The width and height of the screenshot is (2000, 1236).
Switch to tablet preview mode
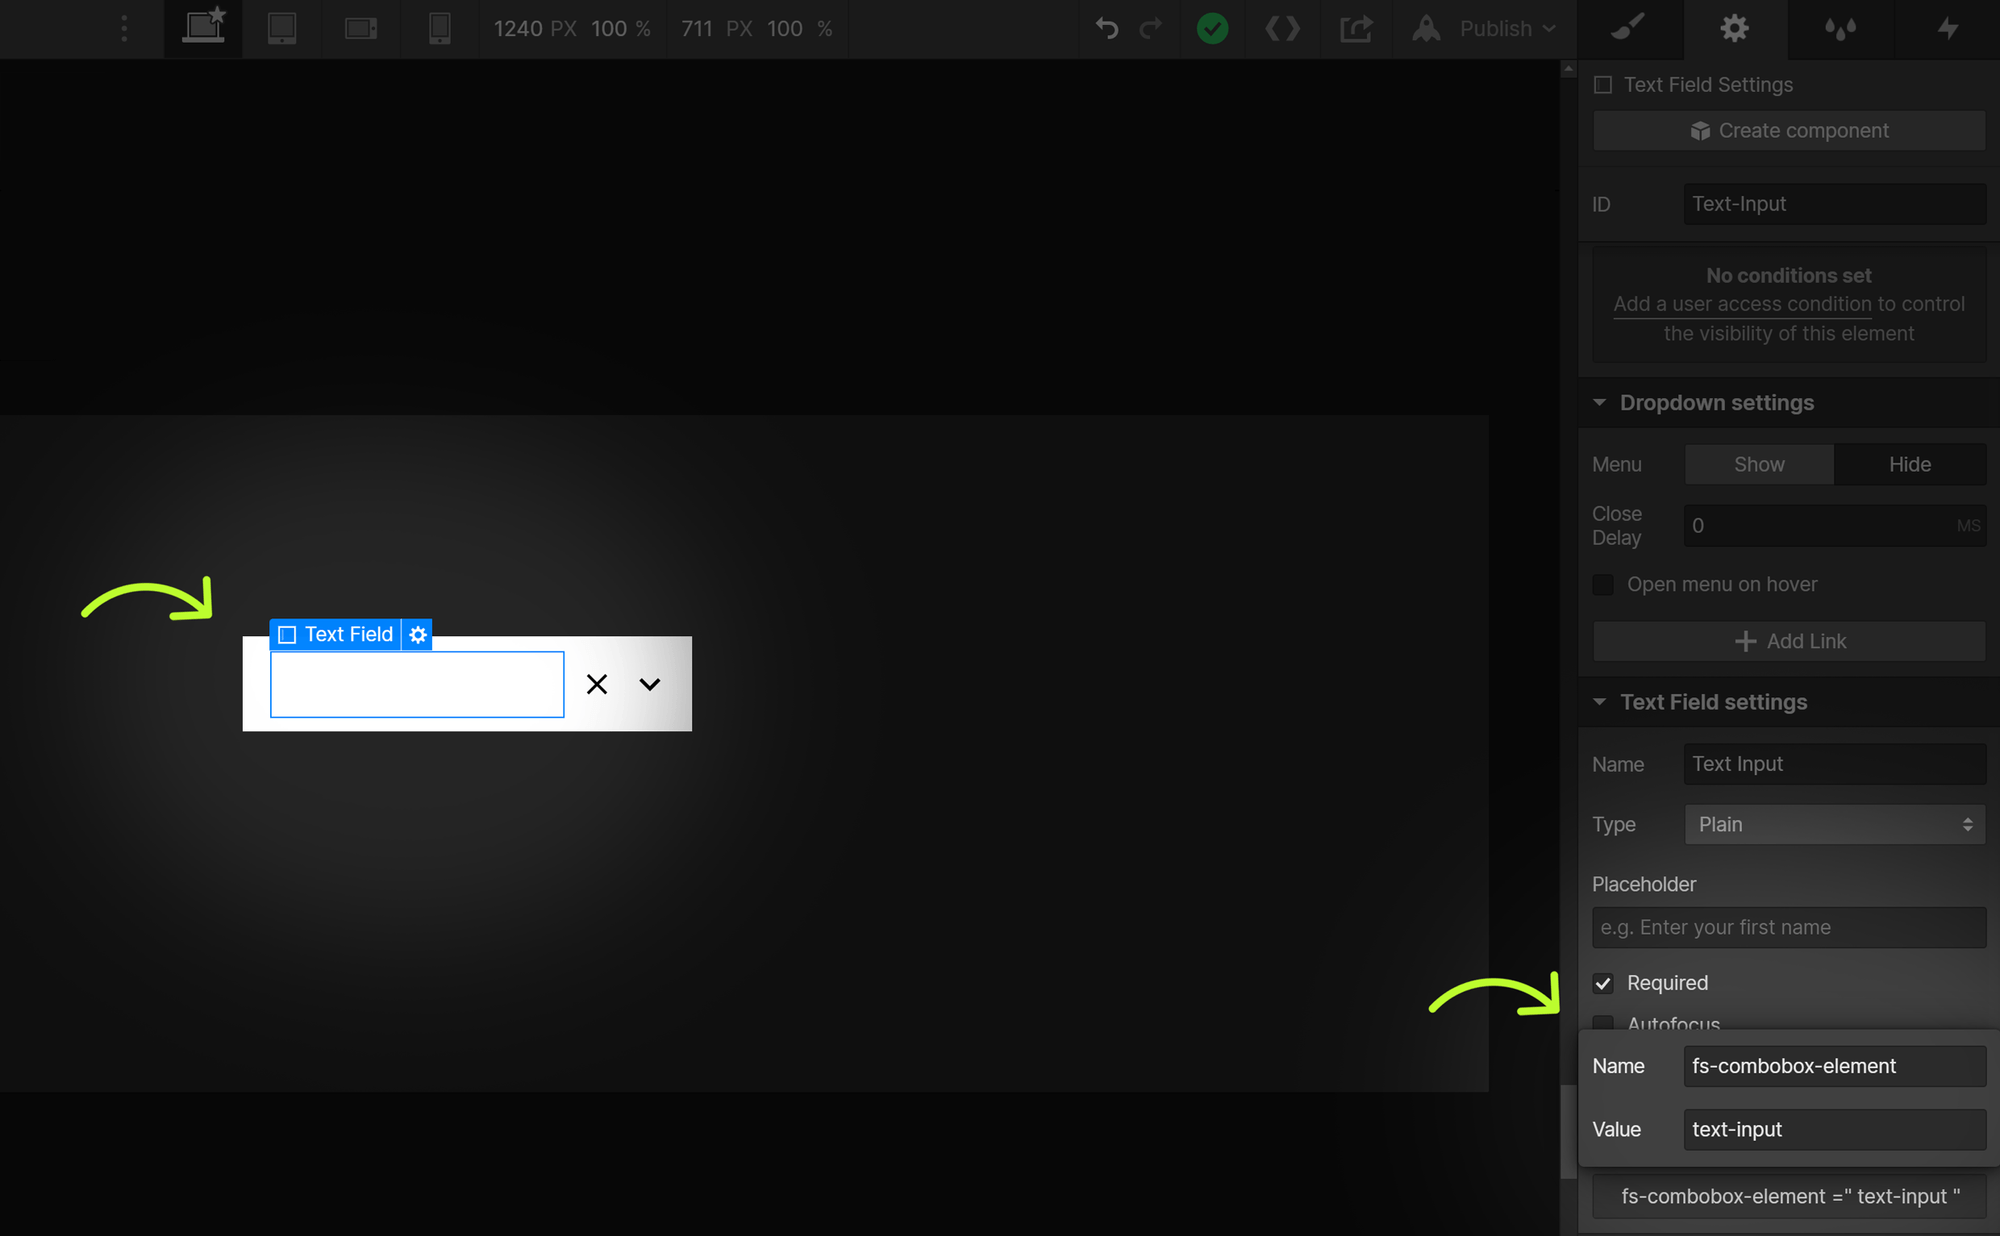(282, 28)
